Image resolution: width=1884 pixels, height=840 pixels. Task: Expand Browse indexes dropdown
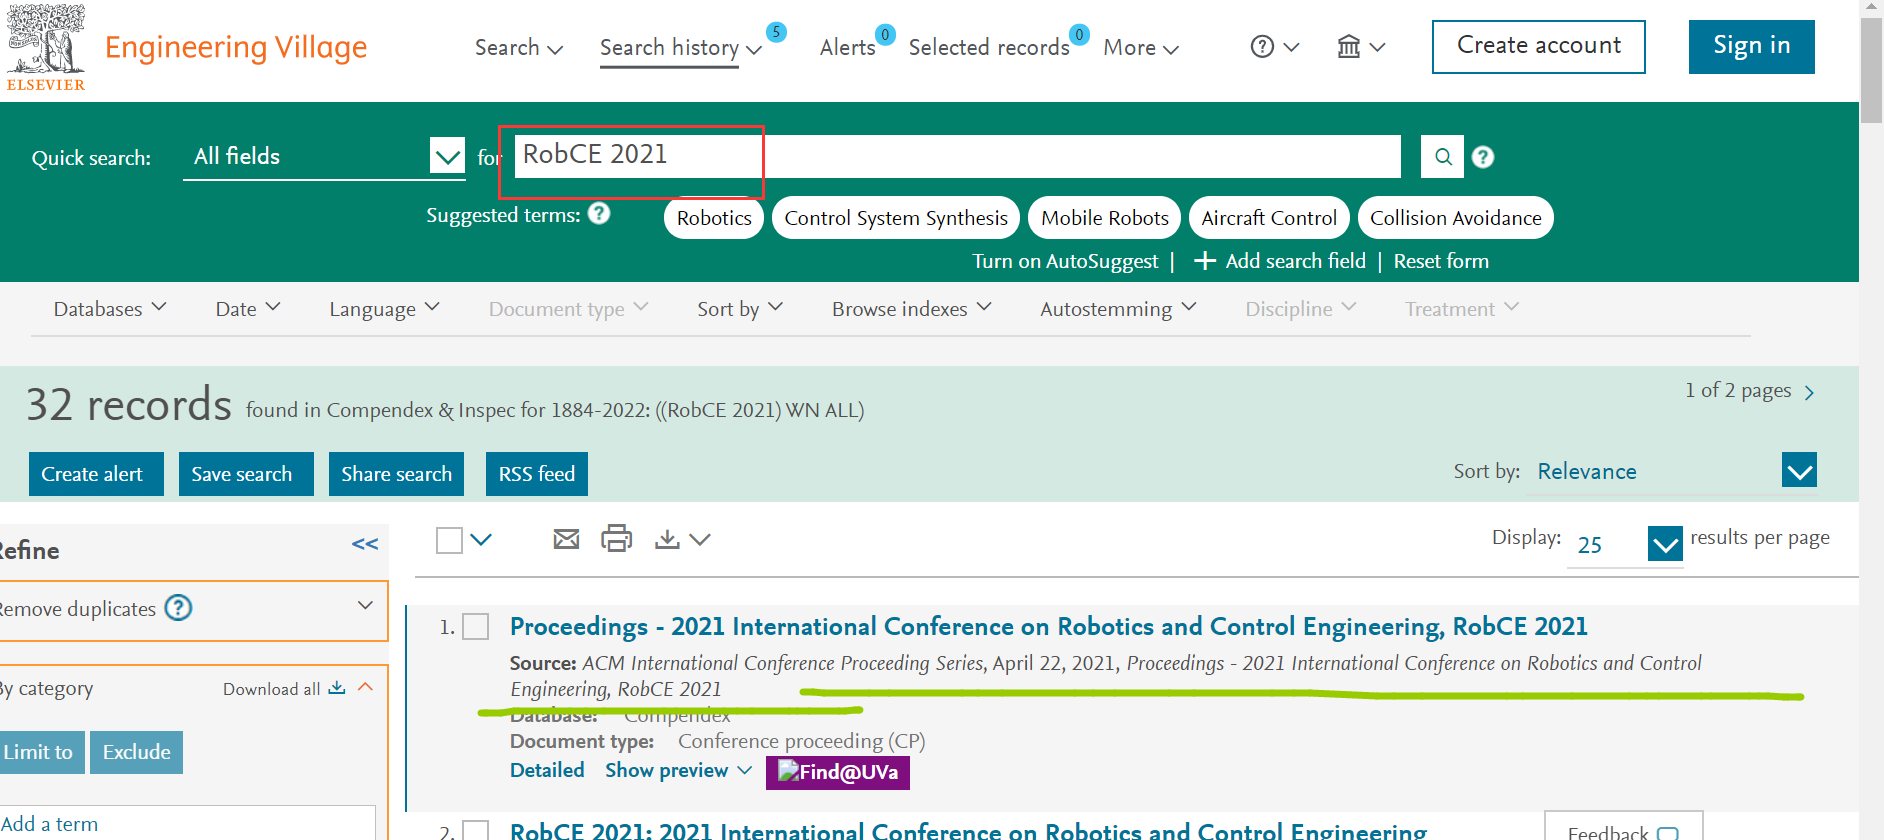(x=912, y=309)
